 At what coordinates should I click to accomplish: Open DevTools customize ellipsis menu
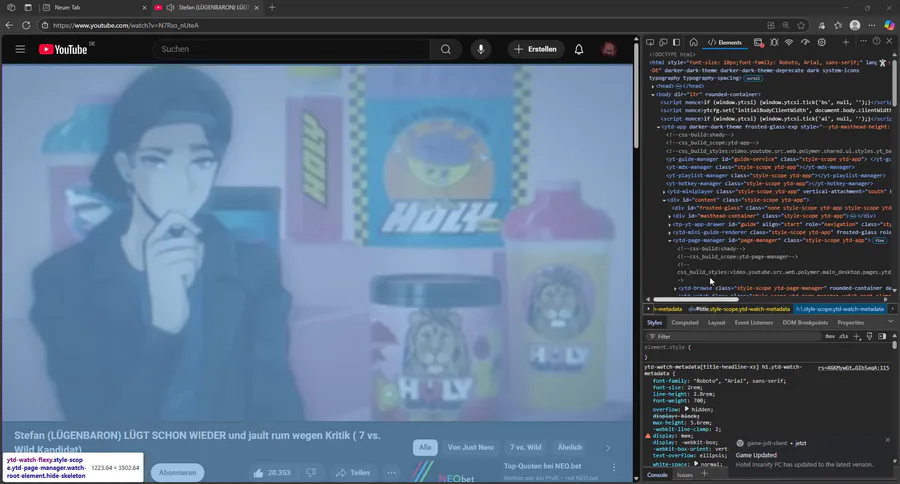click(863, 41)
